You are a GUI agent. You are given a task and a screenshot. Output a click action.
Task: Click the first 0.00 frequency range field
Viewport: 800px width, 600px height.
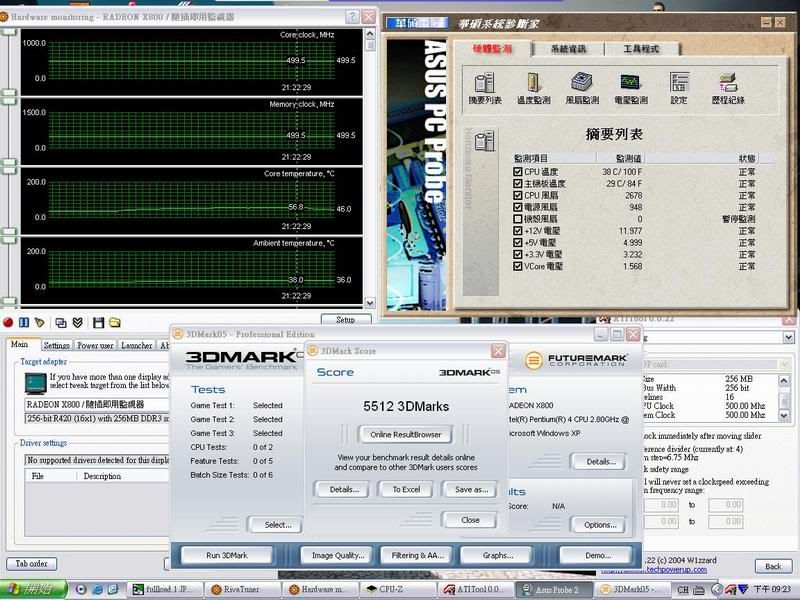[x=661, y=505]
